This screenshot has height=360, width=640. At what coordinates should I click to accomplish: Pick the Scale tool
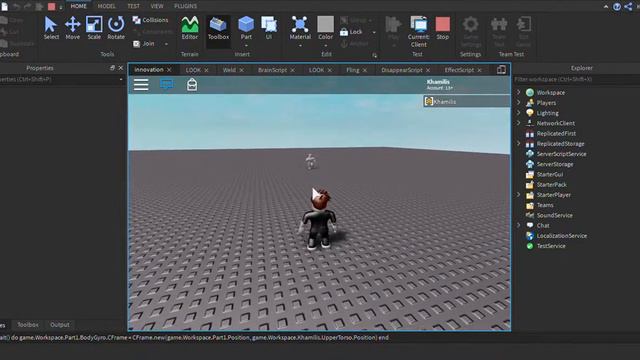point(94,28)
